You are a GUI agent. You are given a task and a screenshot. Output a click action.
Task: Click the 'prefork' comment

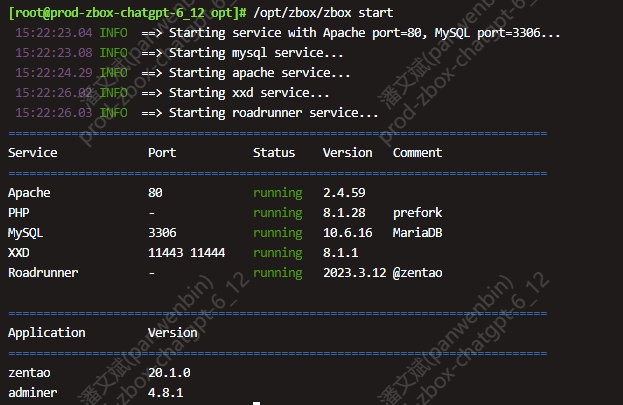tap(417, 213)
